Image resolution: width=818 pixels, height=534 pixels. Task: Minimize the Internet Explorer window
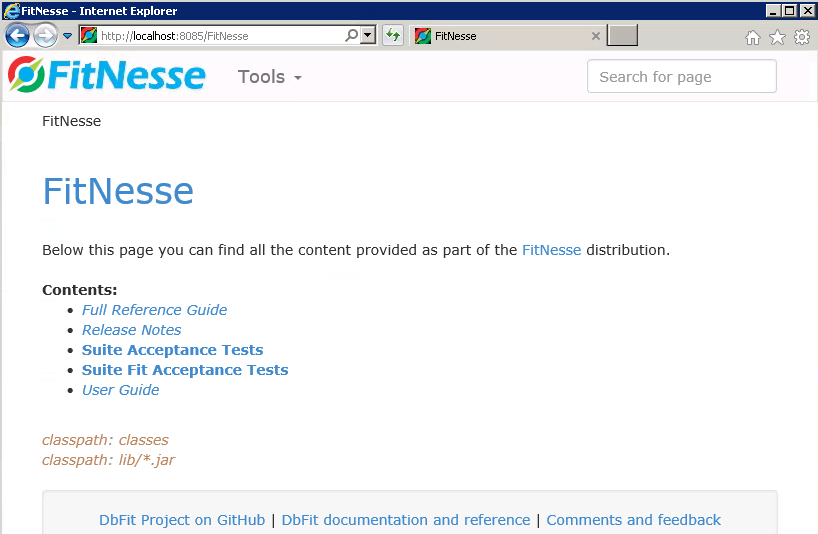(773, 10)
